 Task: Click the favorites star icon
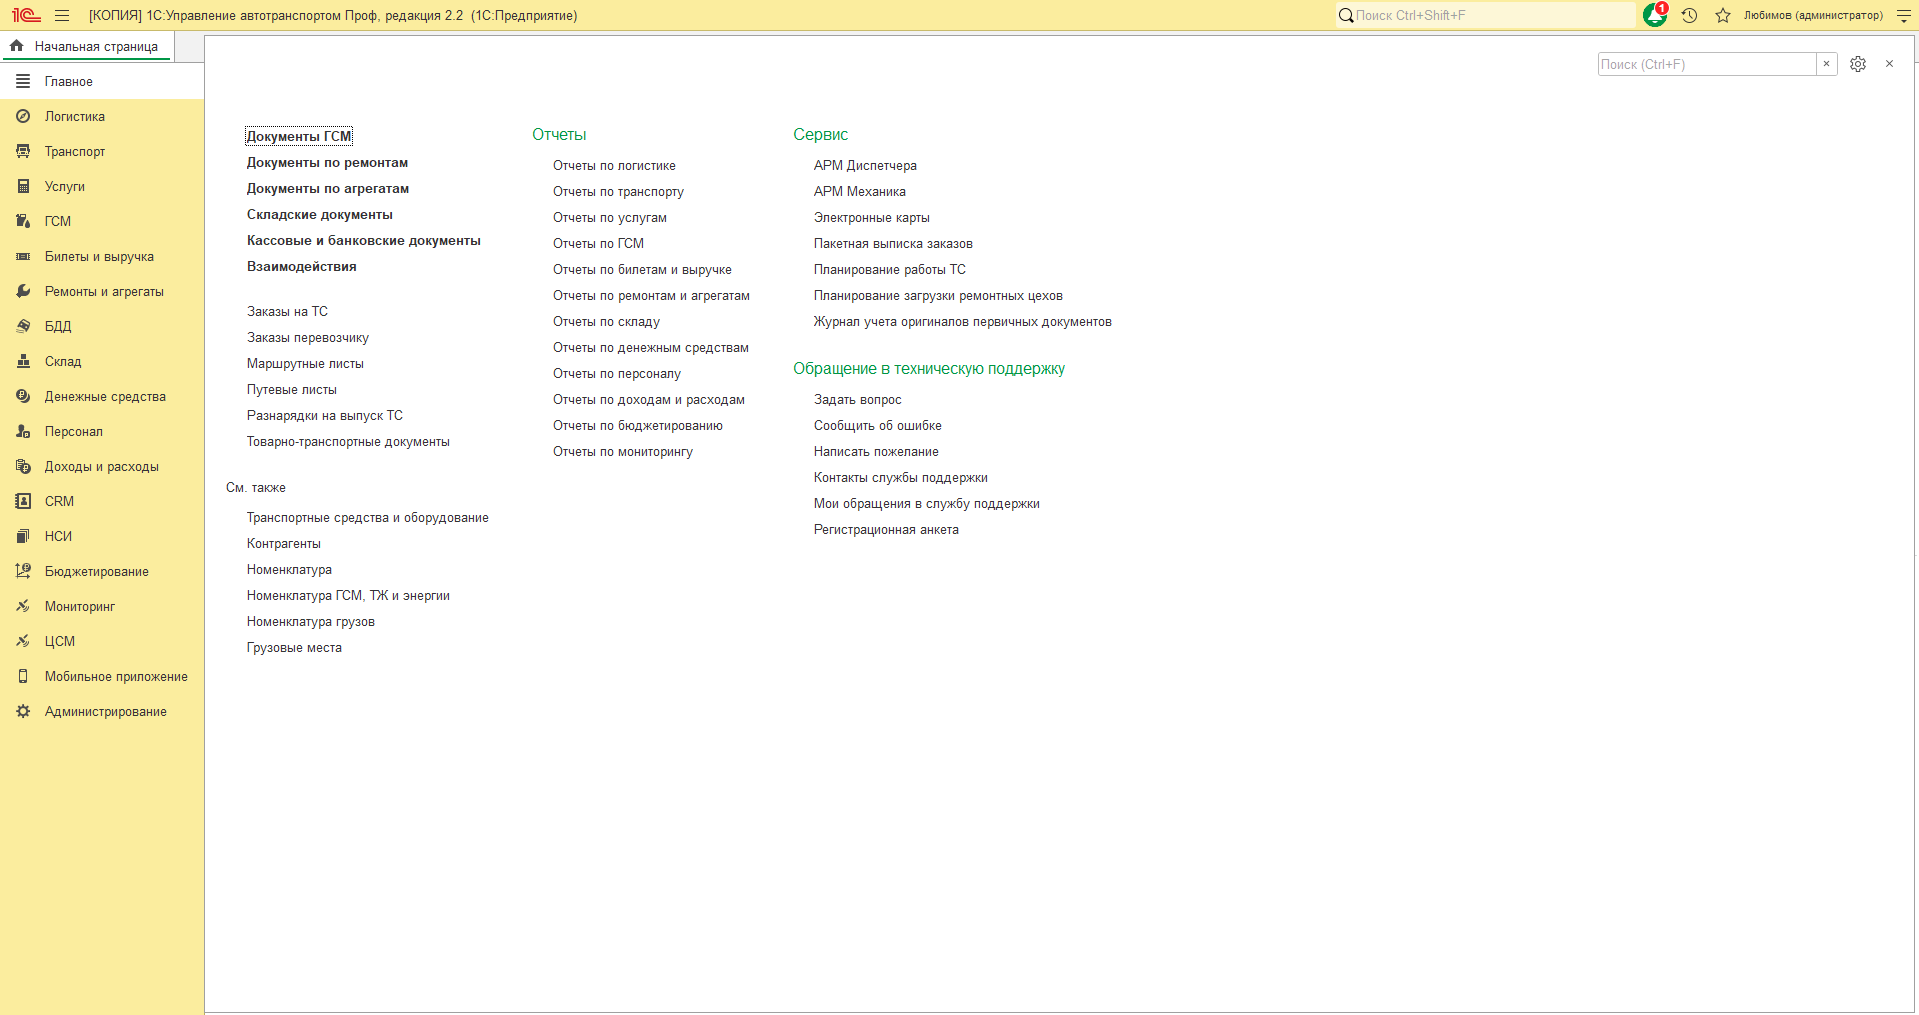(x=1722, y=15)
